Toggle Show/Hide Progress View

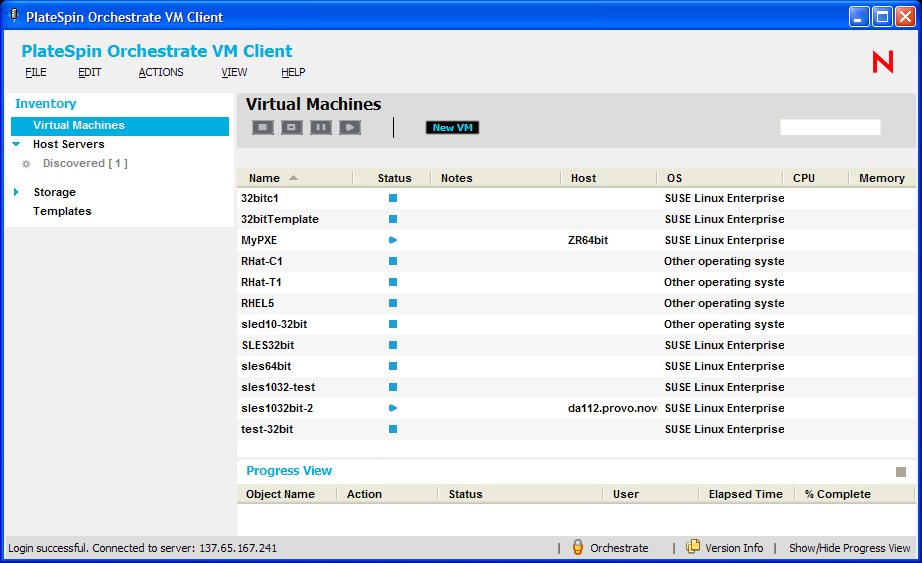pos(849,548)
